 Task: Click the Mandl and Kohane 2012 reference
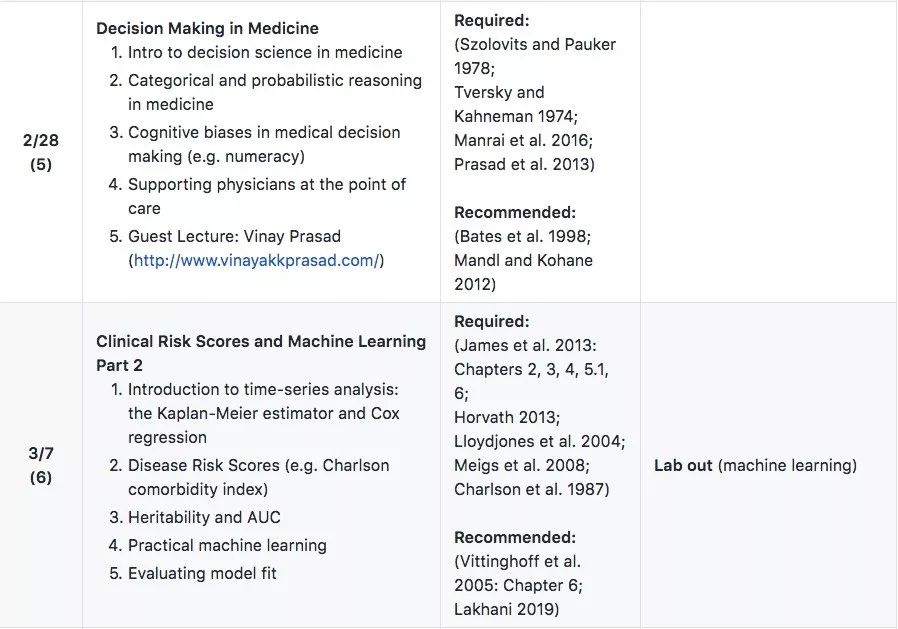pyautogui.click(x=523, y=272)
